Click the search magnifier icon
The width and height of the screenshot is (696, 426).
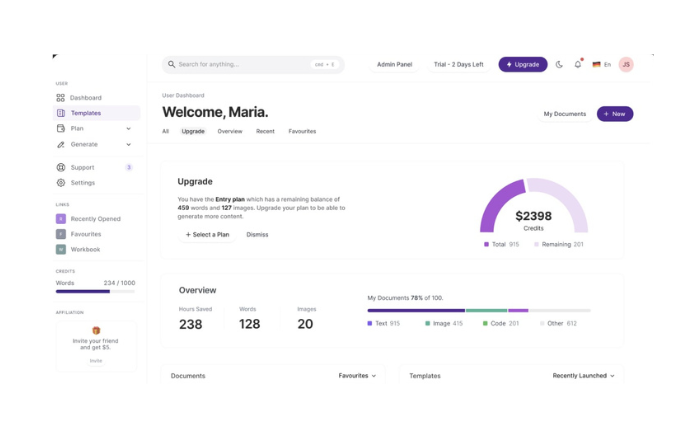pos(171,64)
